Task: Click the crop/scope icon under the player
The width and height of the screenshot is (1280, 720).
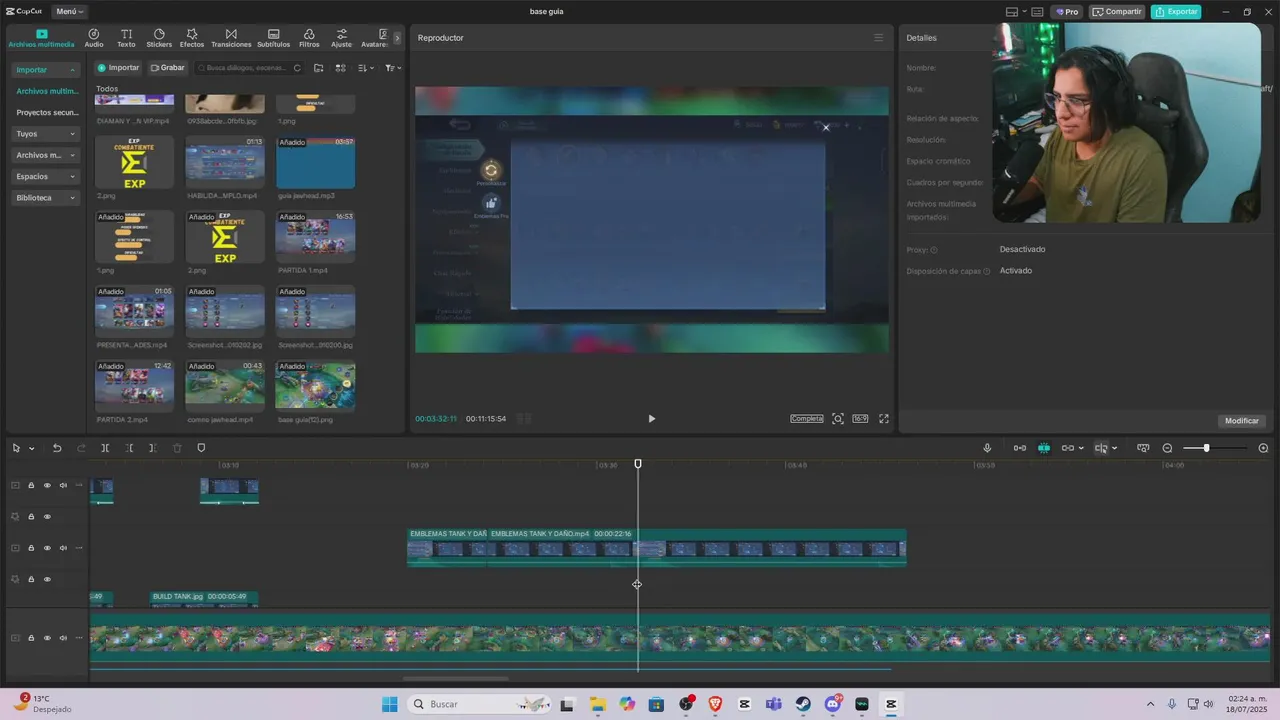Action: 838,419
